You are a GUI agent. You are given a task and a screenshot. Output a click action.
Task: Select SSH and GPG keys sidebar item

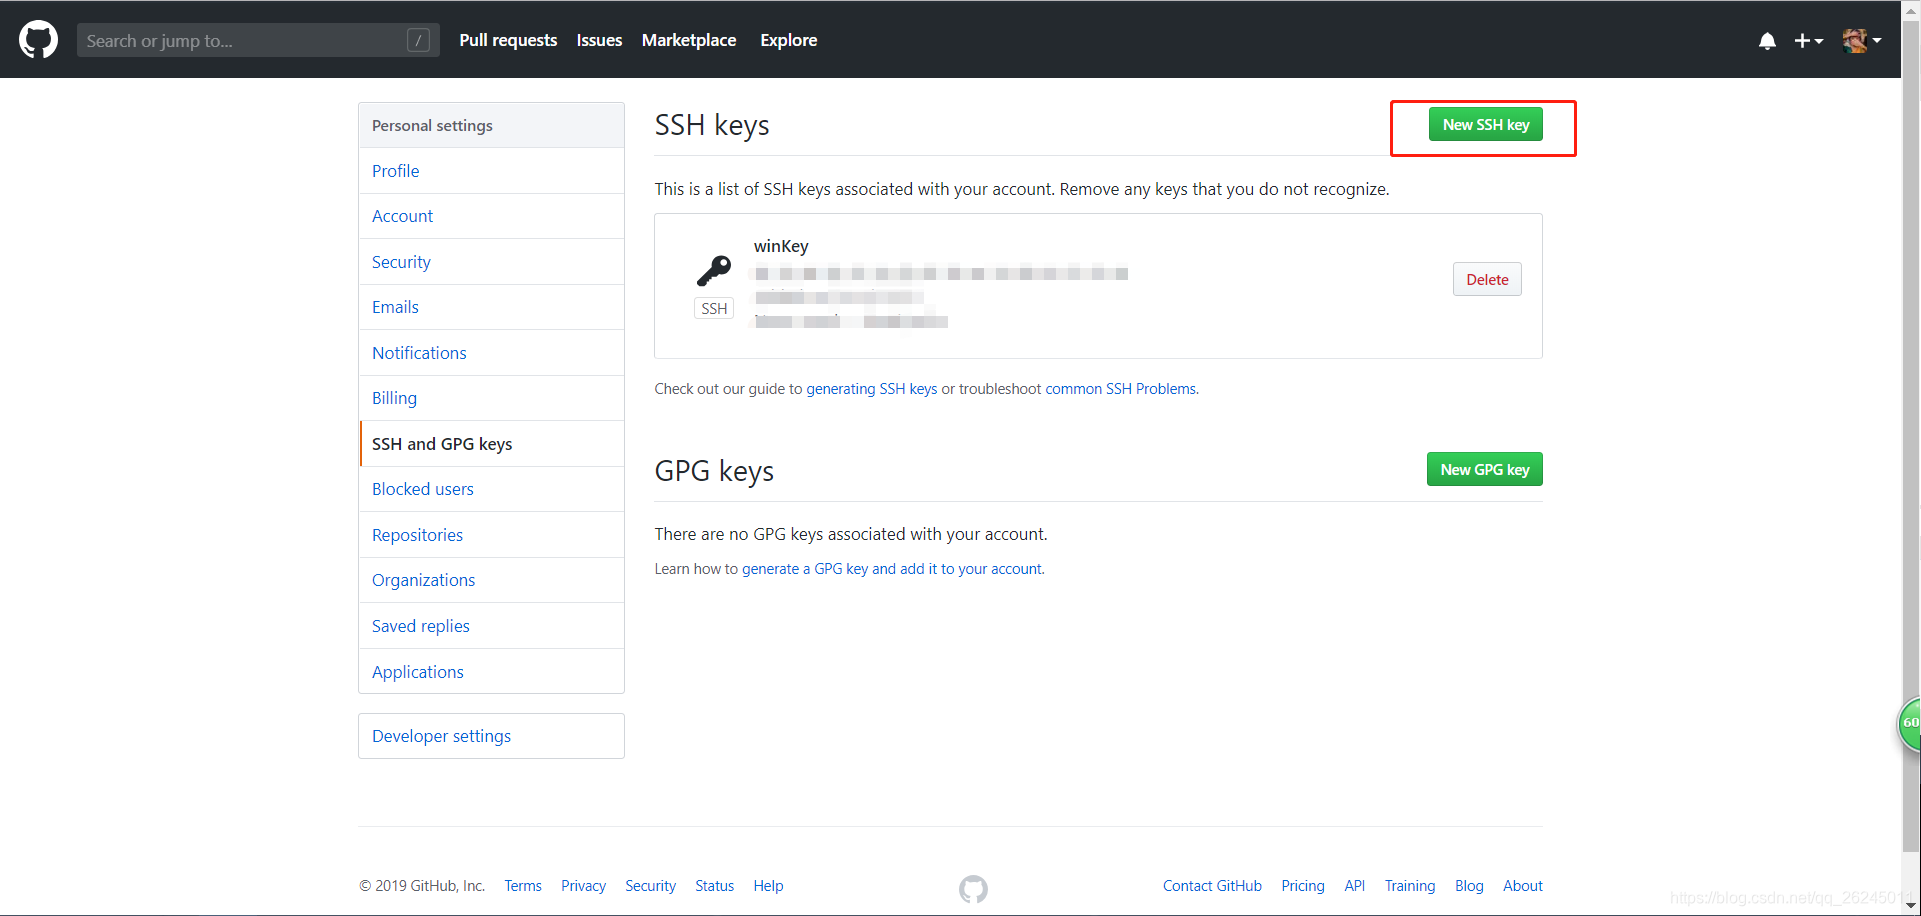point(491,444)
